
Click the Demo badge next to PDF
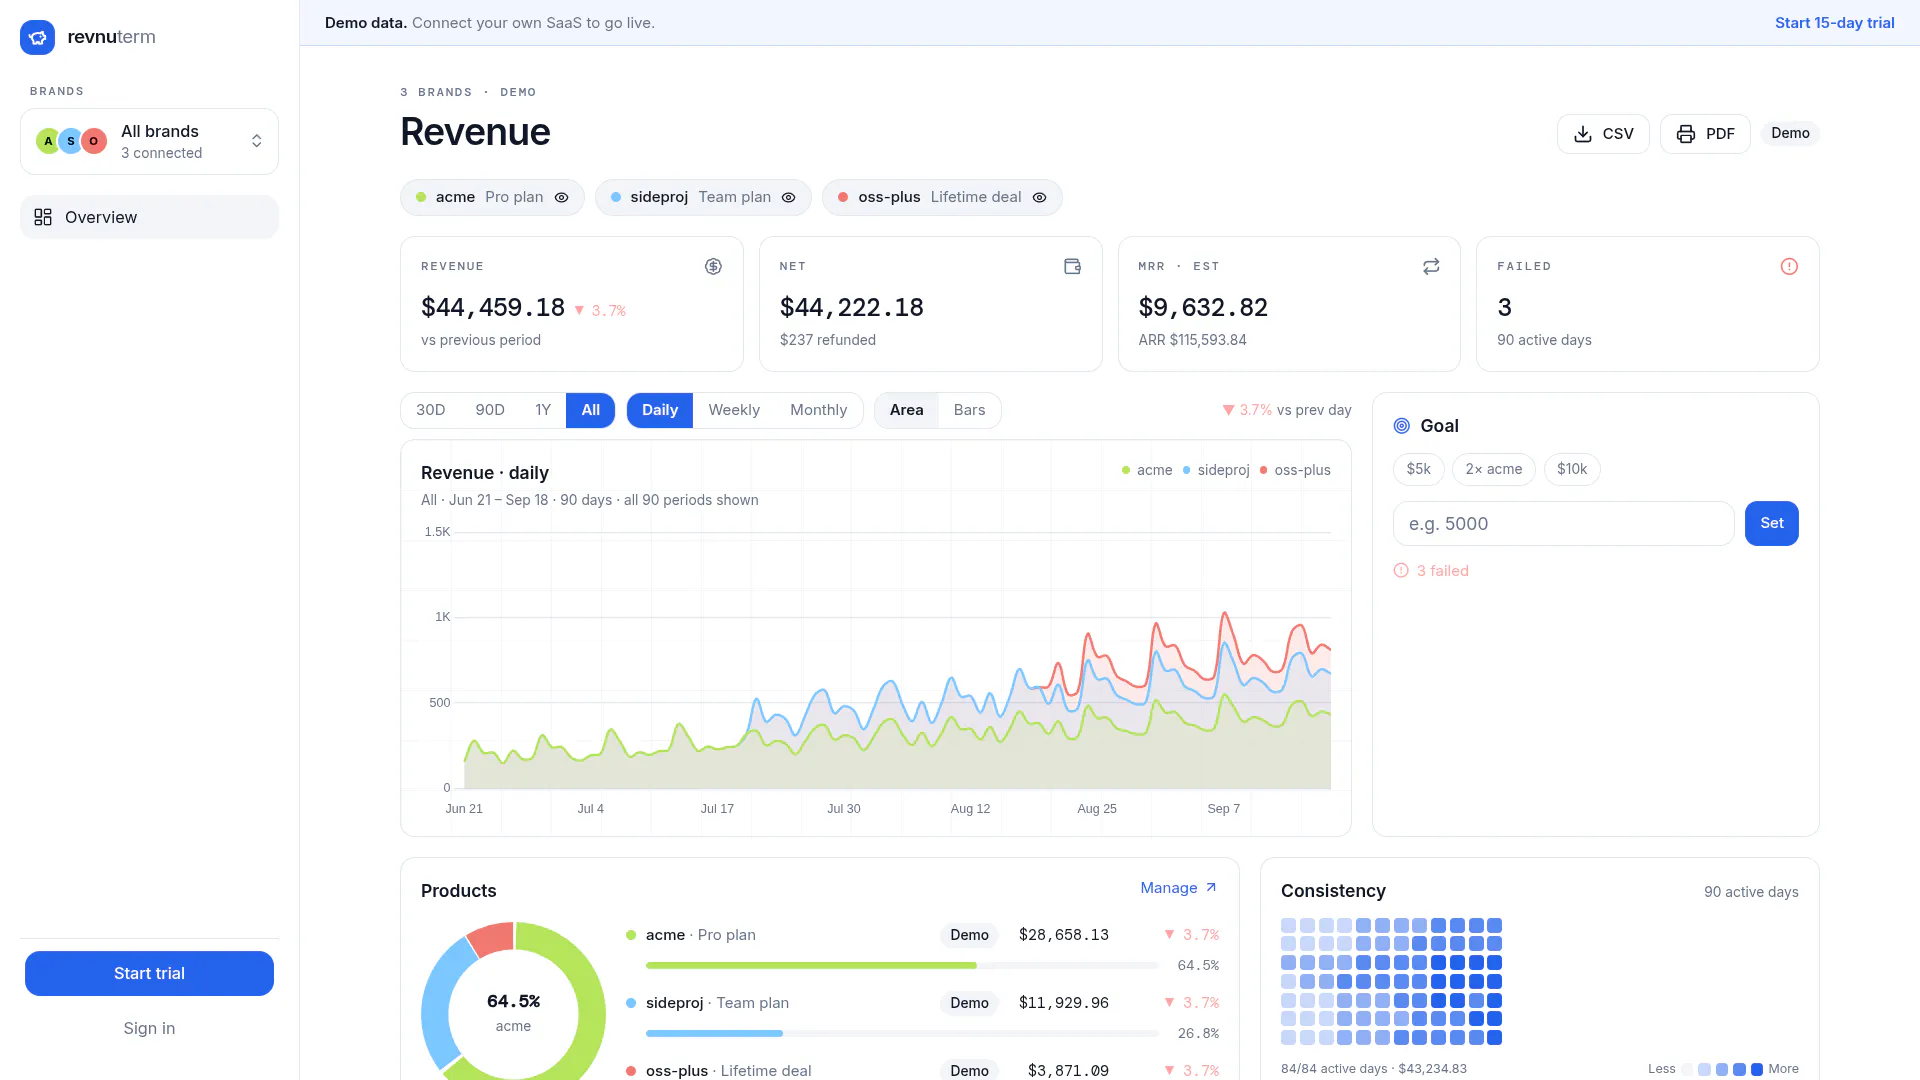1790,133
